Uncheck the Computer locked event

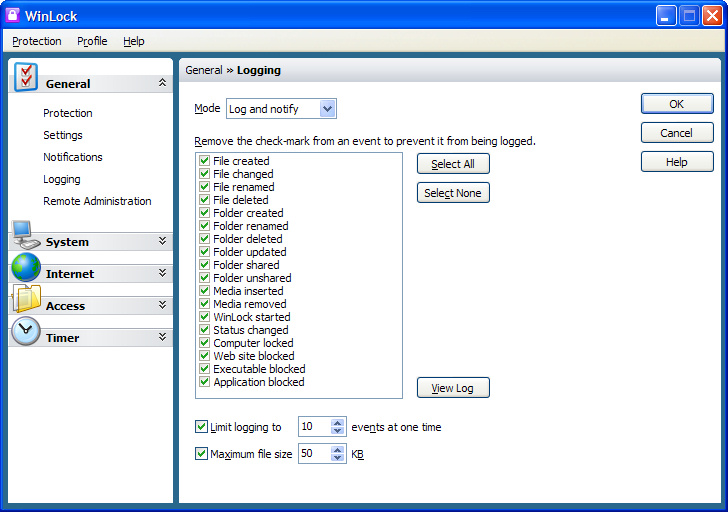point(204,343)
